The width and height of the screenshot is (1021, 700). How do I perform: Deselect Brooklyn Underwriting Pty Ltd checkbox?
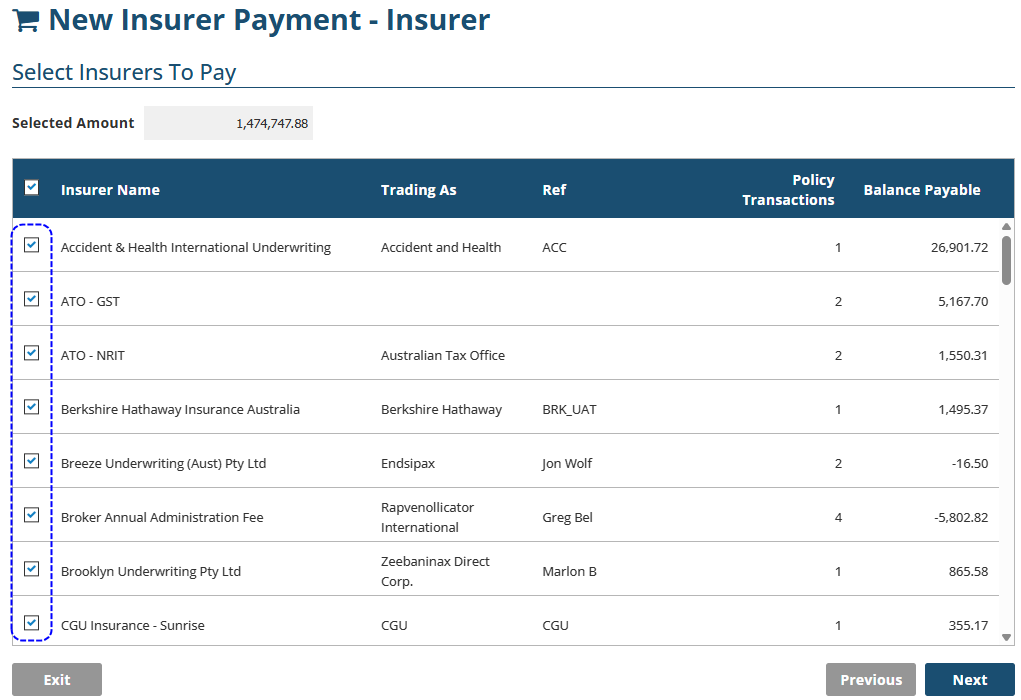click(32, 569)
